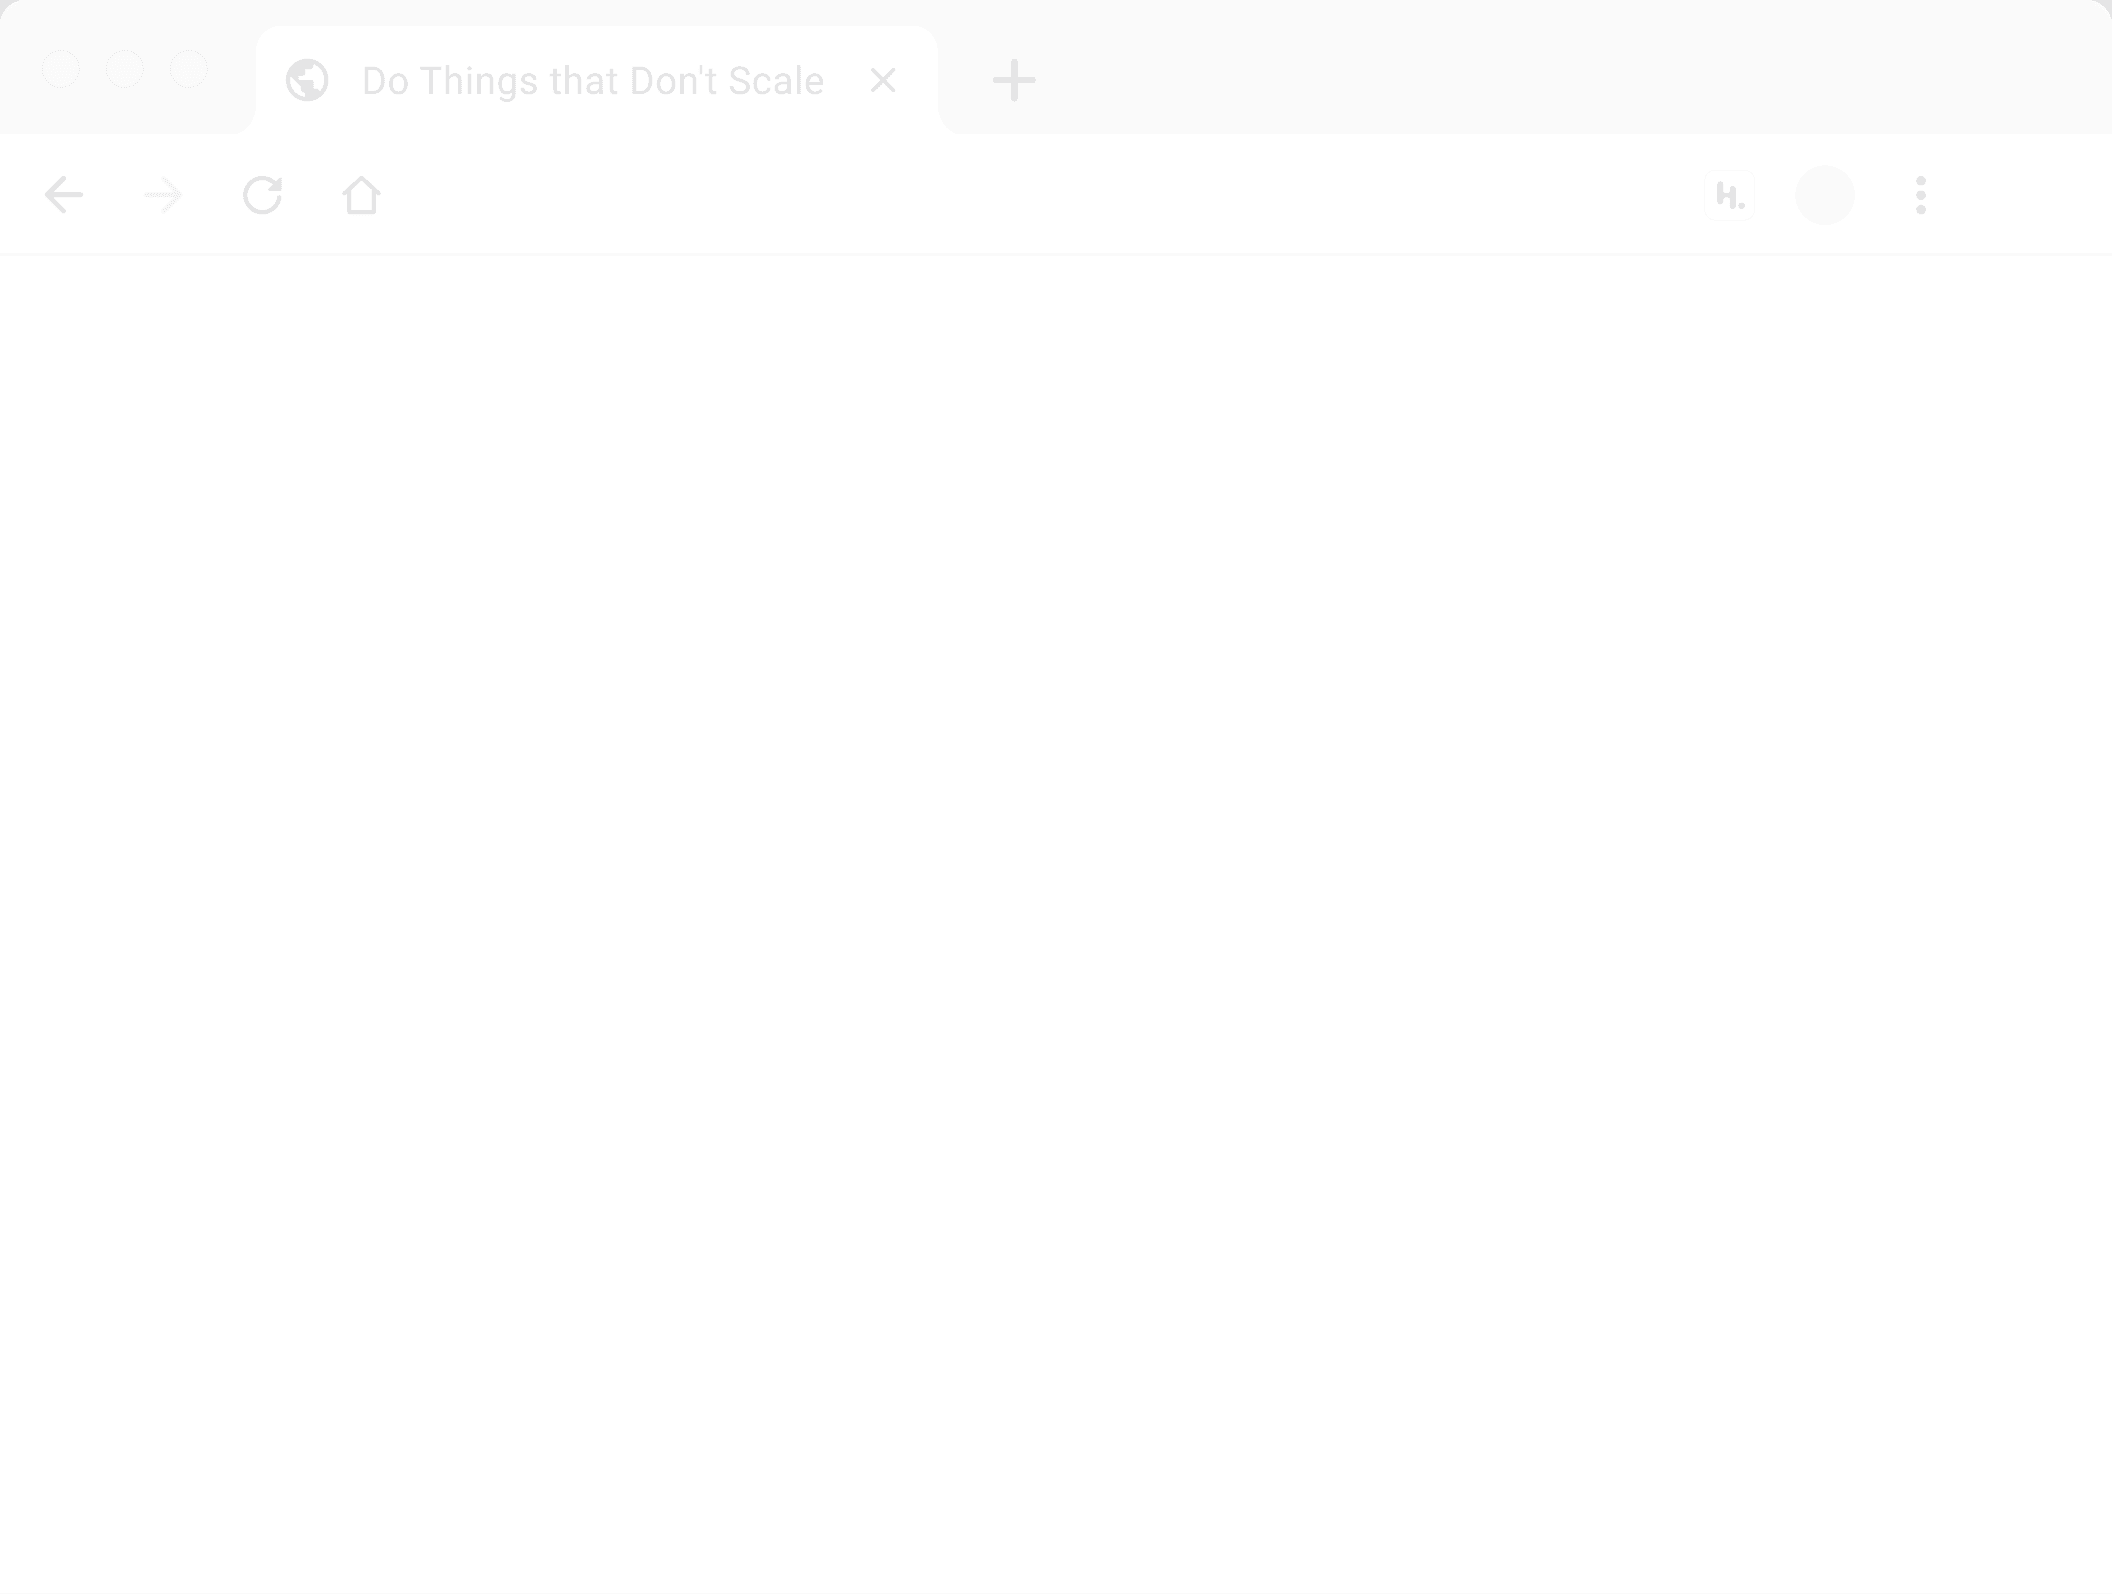
Task: Click the blank page content area
Action: tap(1056, 900)
